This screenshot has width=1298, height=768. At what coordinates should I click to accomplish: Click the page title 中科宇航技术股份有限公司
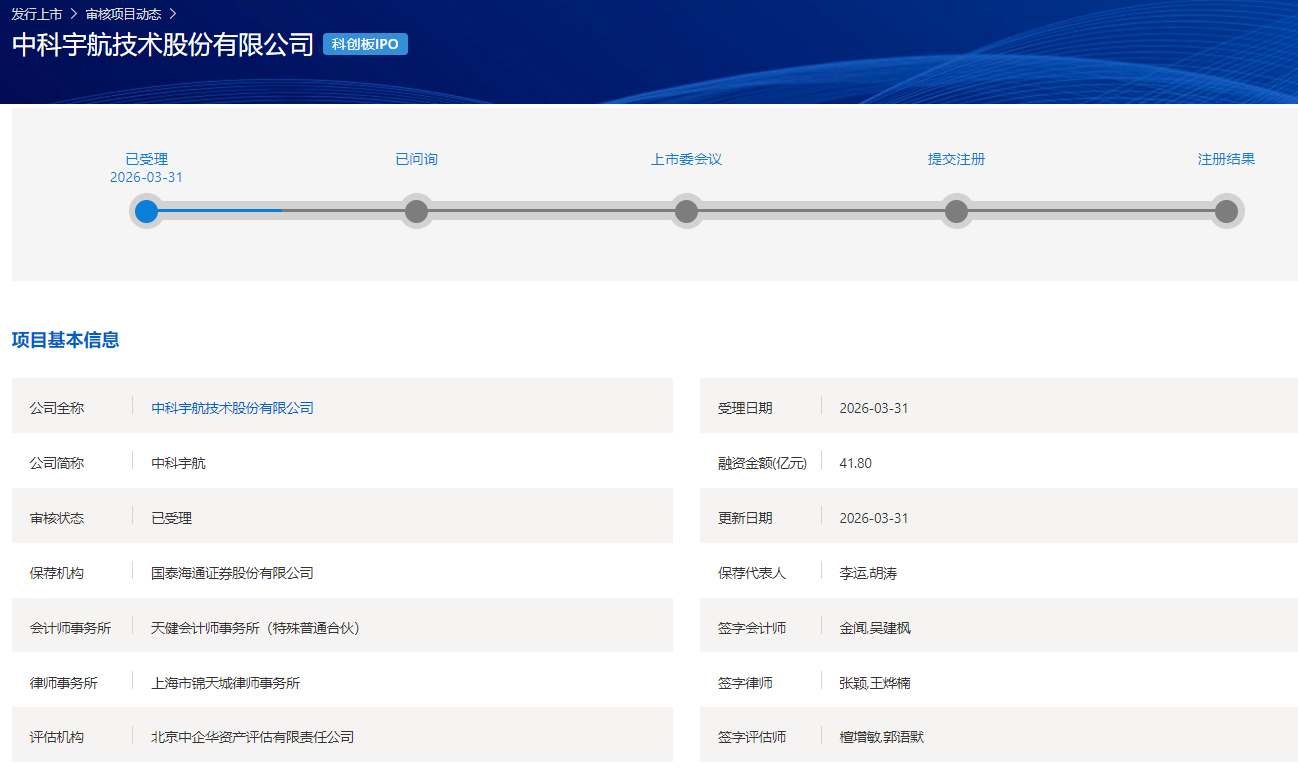pyautogui.click(x=163, y=45)
